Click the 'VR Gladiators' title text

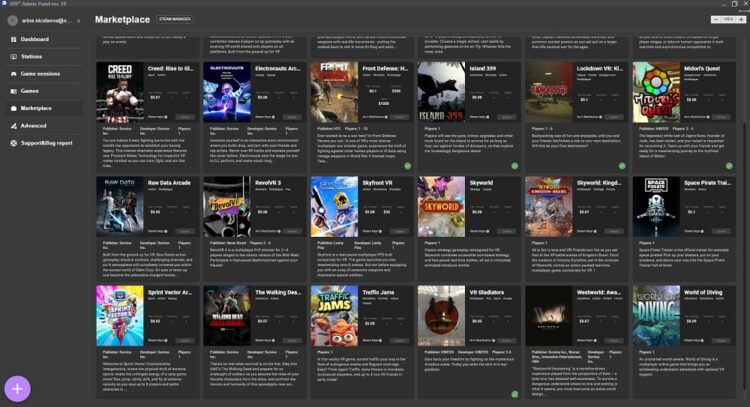point(486,292)
